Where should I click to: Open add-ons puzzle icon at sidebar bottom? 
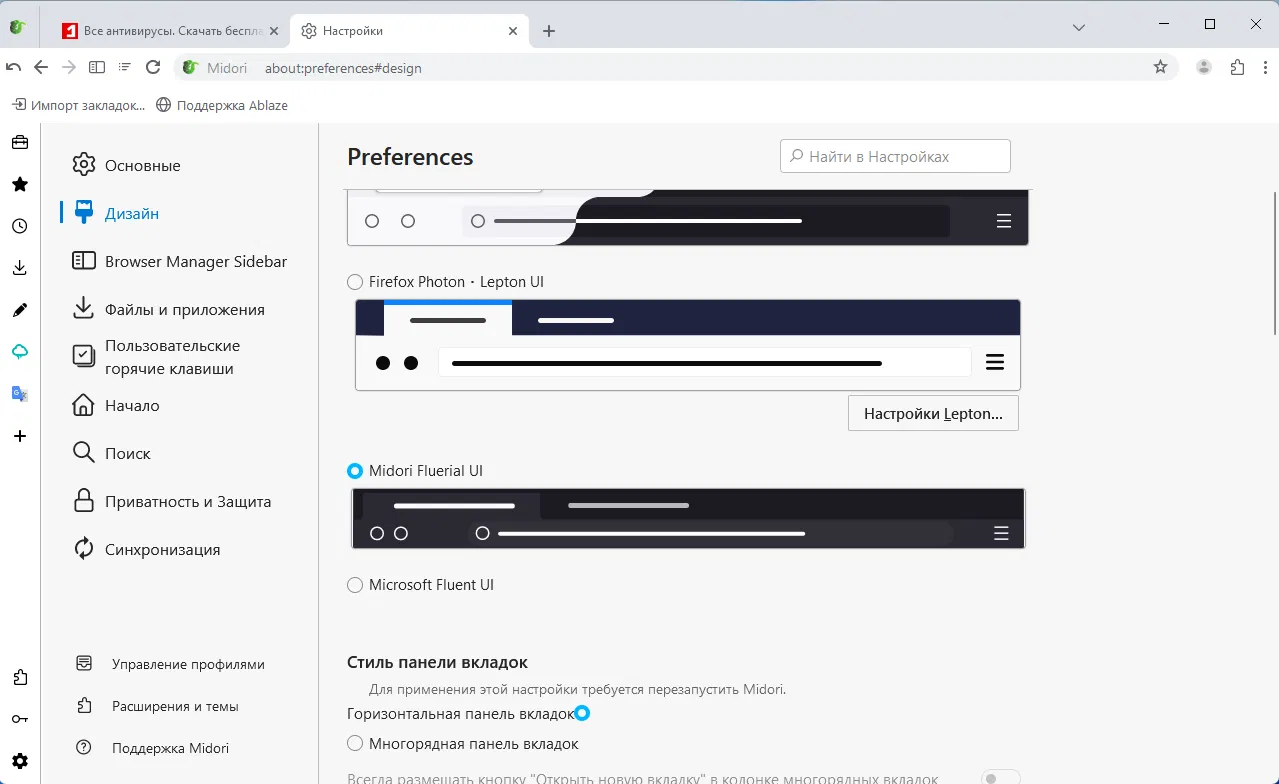20,677
